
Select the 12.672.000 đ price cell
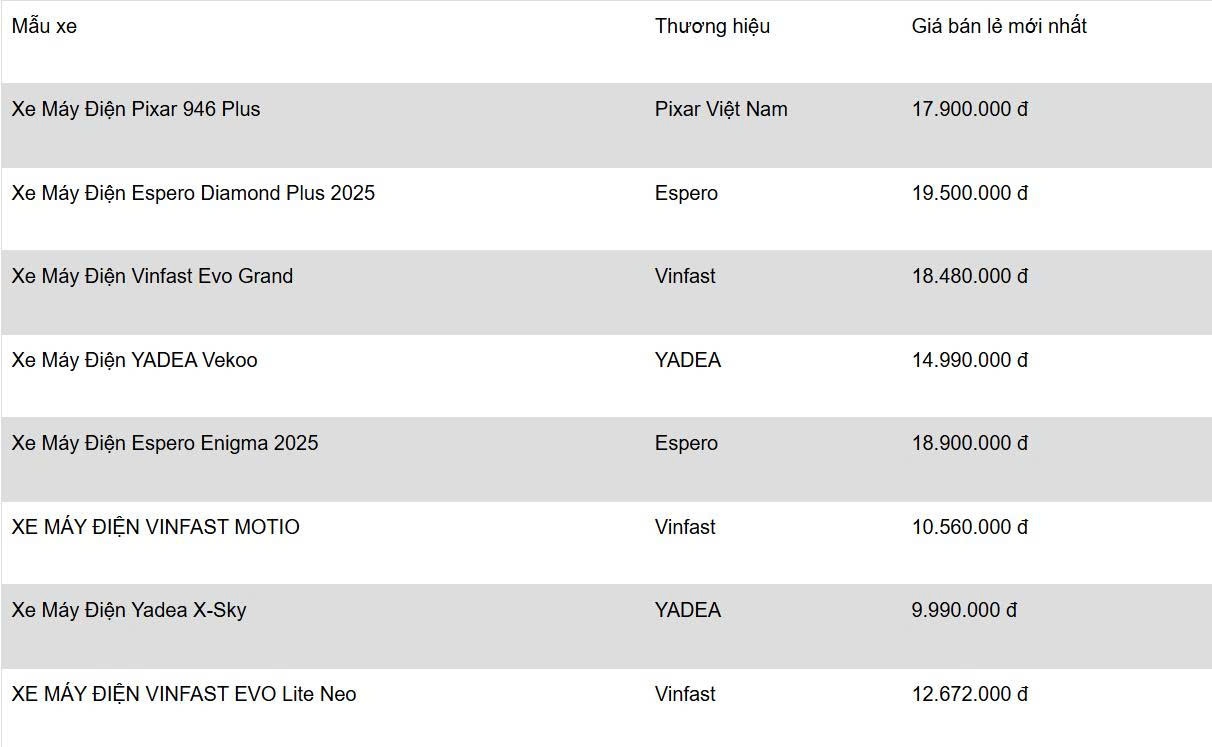pyautogui.click(x=969, y=694)
